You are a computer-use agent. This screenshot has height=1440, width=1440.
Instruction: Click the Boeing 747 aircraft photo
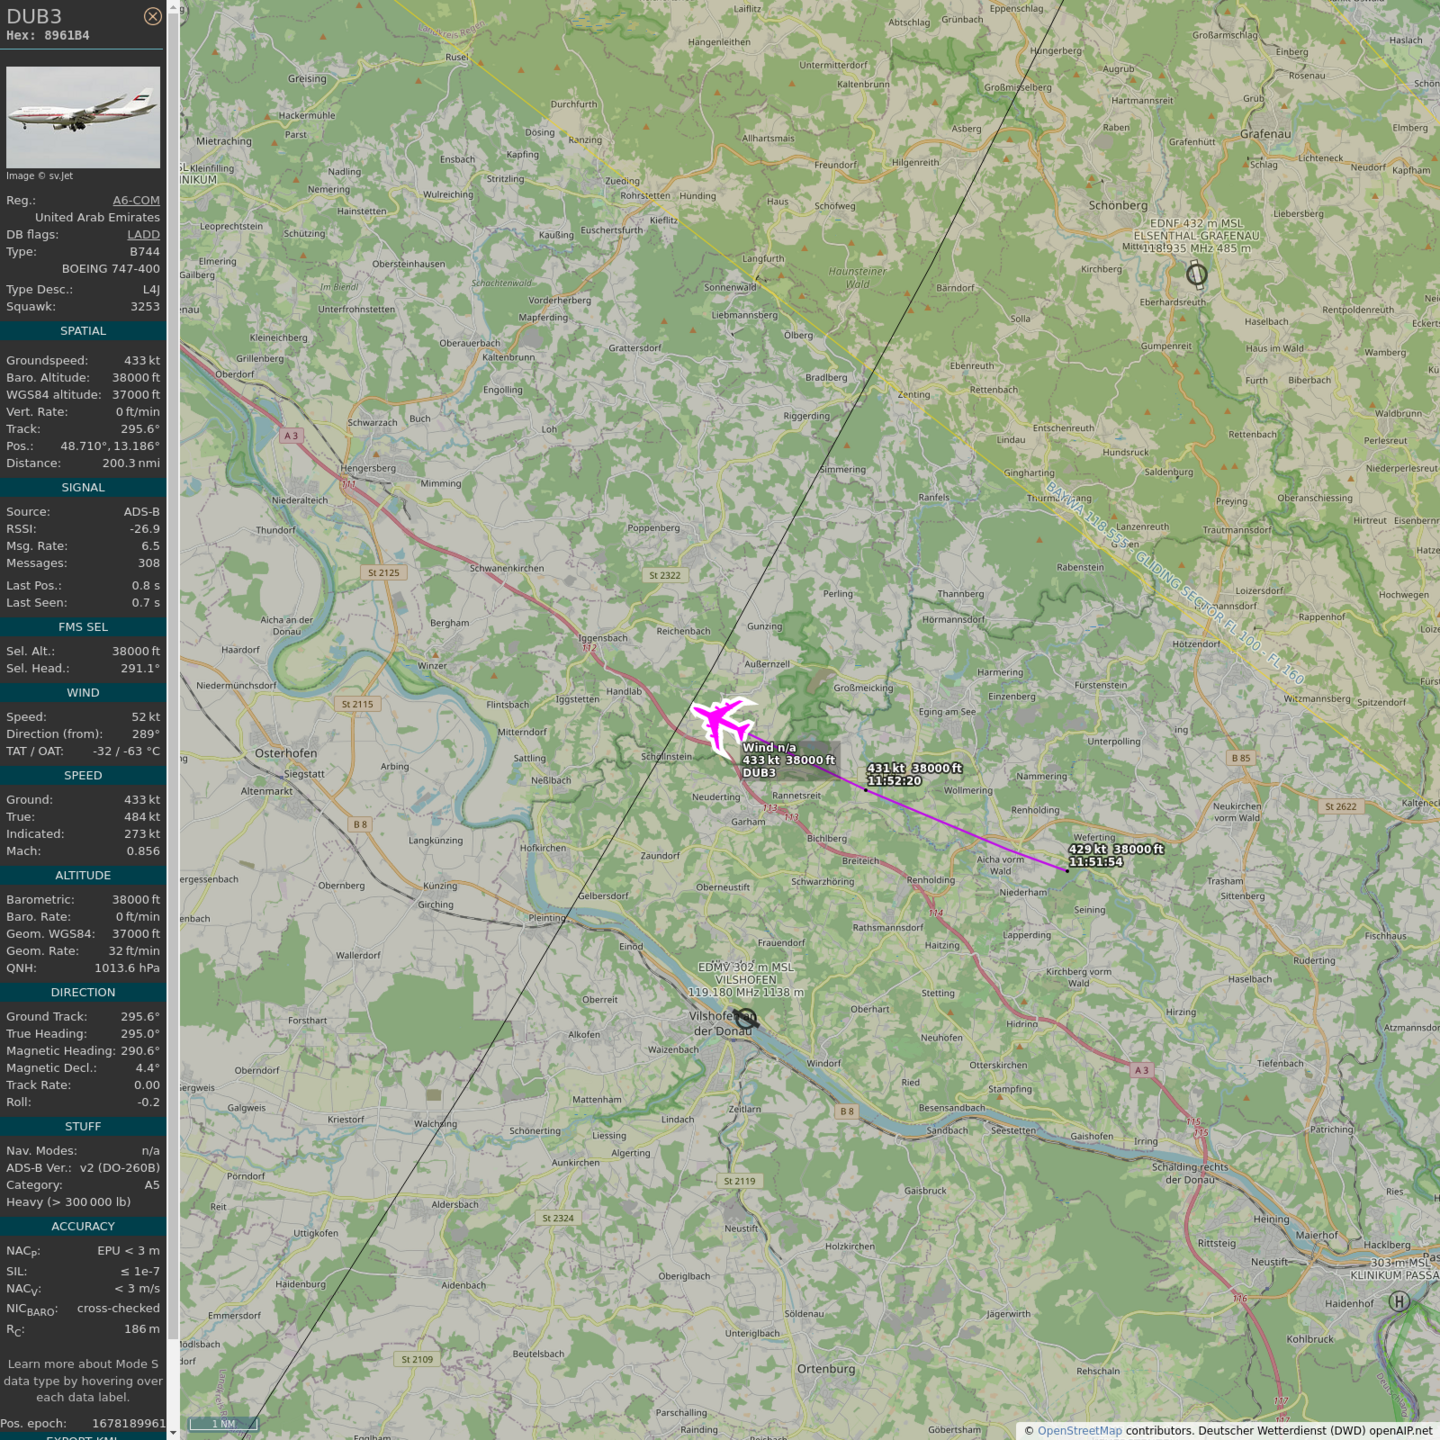click(83, 117)
